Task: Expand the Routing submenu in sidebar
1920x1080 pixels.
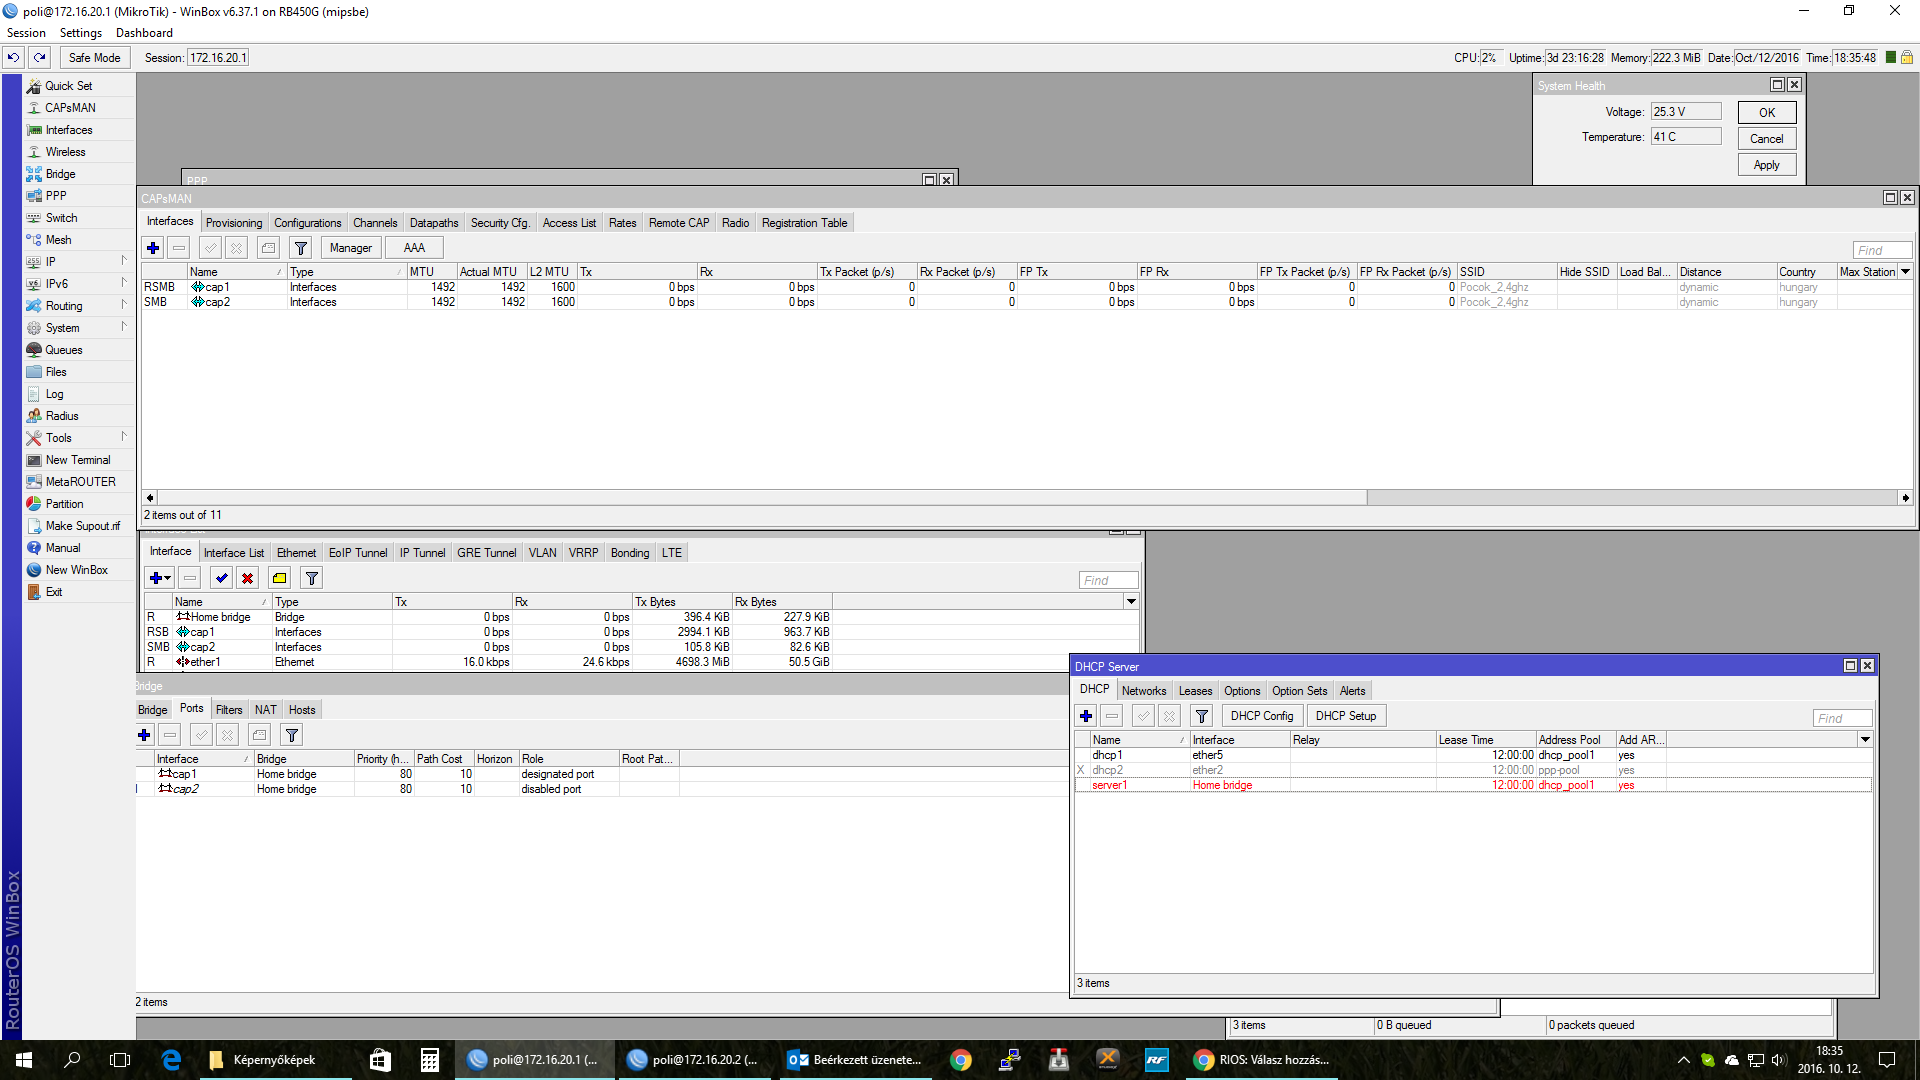Action: (x=124, y=305)
